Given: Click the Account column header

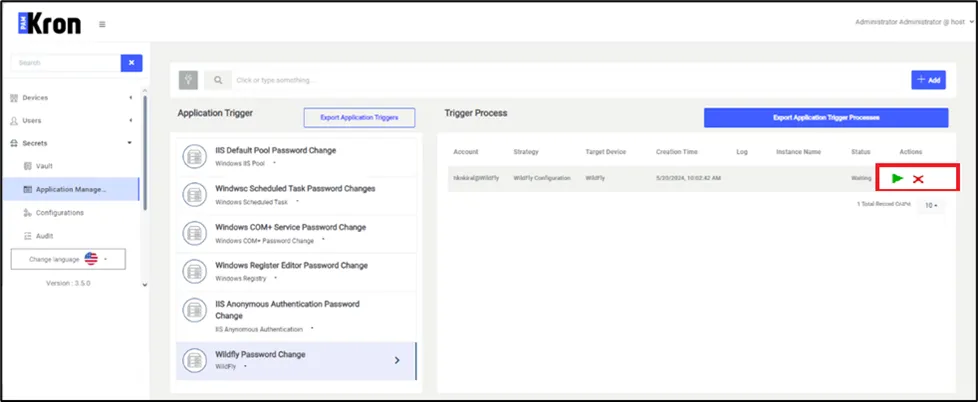Looking at the screenshot, I should coord(465,152).
